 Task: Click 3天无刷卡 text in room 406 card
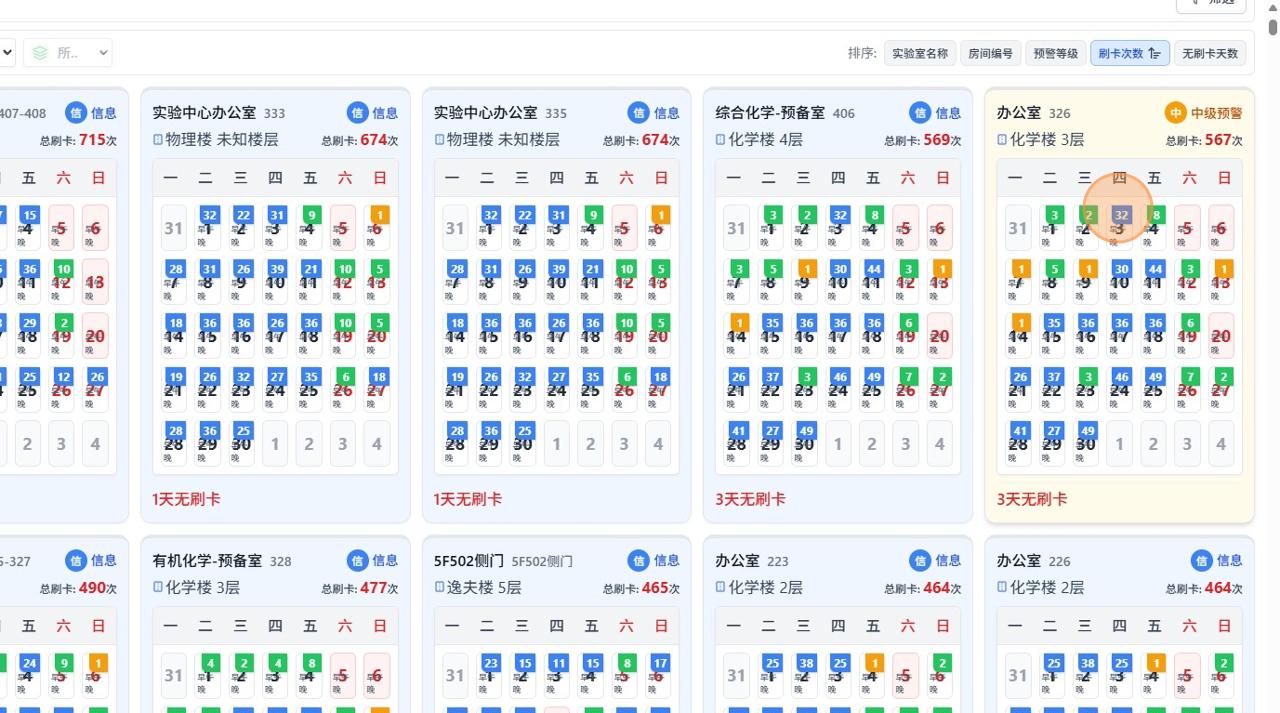pyautogui.click(x=750, y=499)
